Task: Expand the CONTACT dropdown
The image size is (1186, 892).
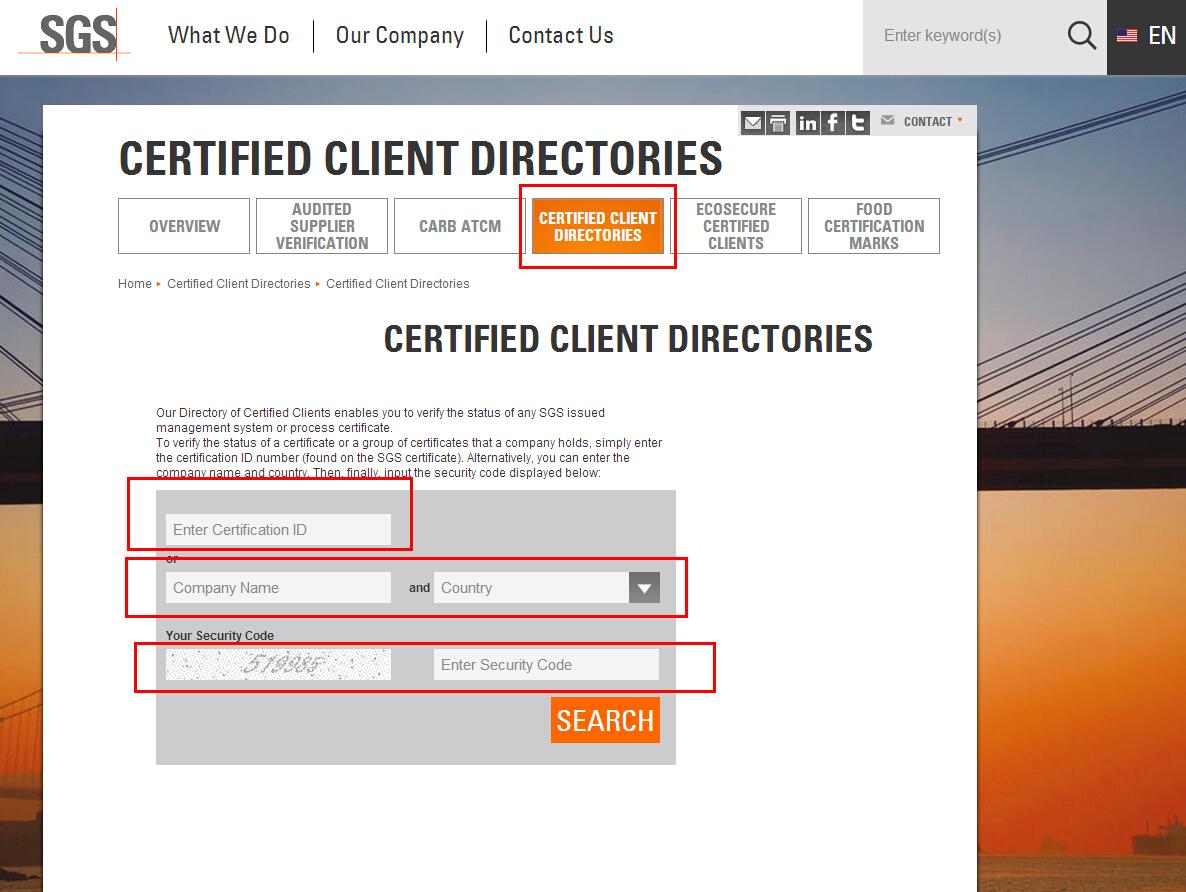Action: tap(933, 121)
